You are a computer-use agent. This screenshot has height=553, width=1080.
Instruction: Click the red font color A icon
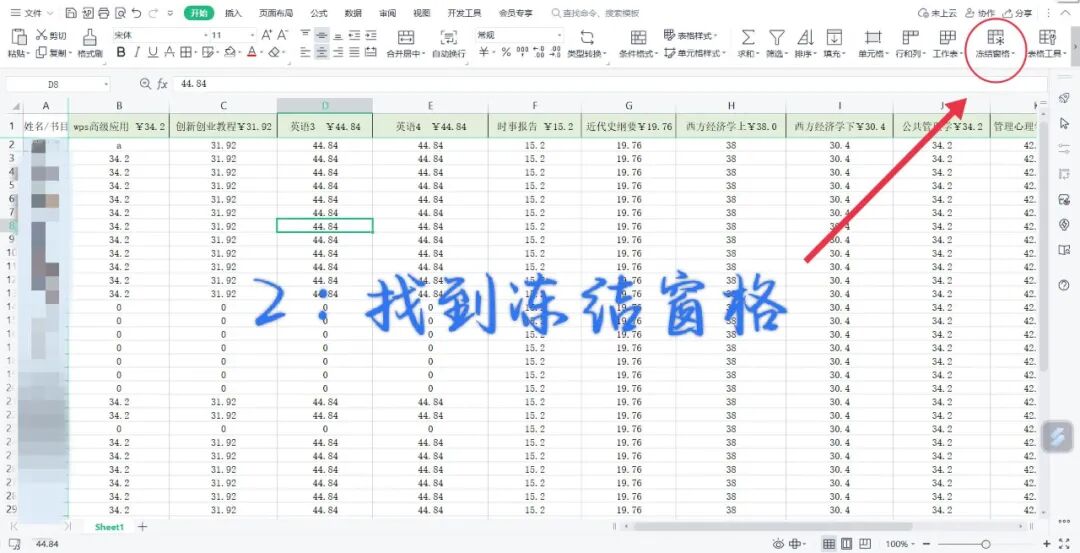tap(251, 52)
